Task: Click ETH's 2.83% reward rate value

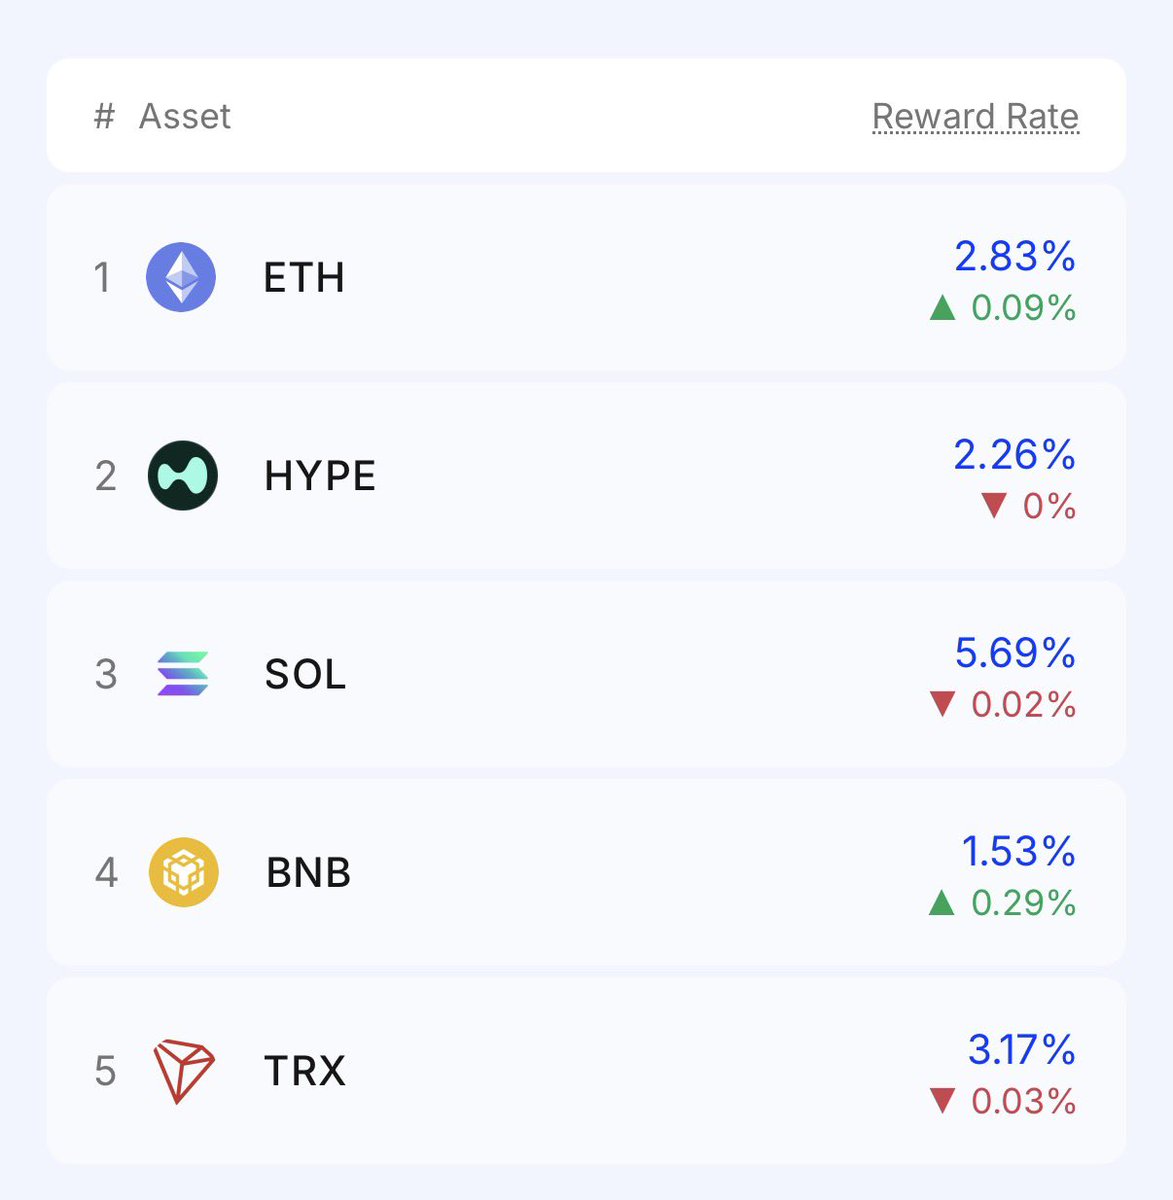Action: click(x=1015, y=257)
